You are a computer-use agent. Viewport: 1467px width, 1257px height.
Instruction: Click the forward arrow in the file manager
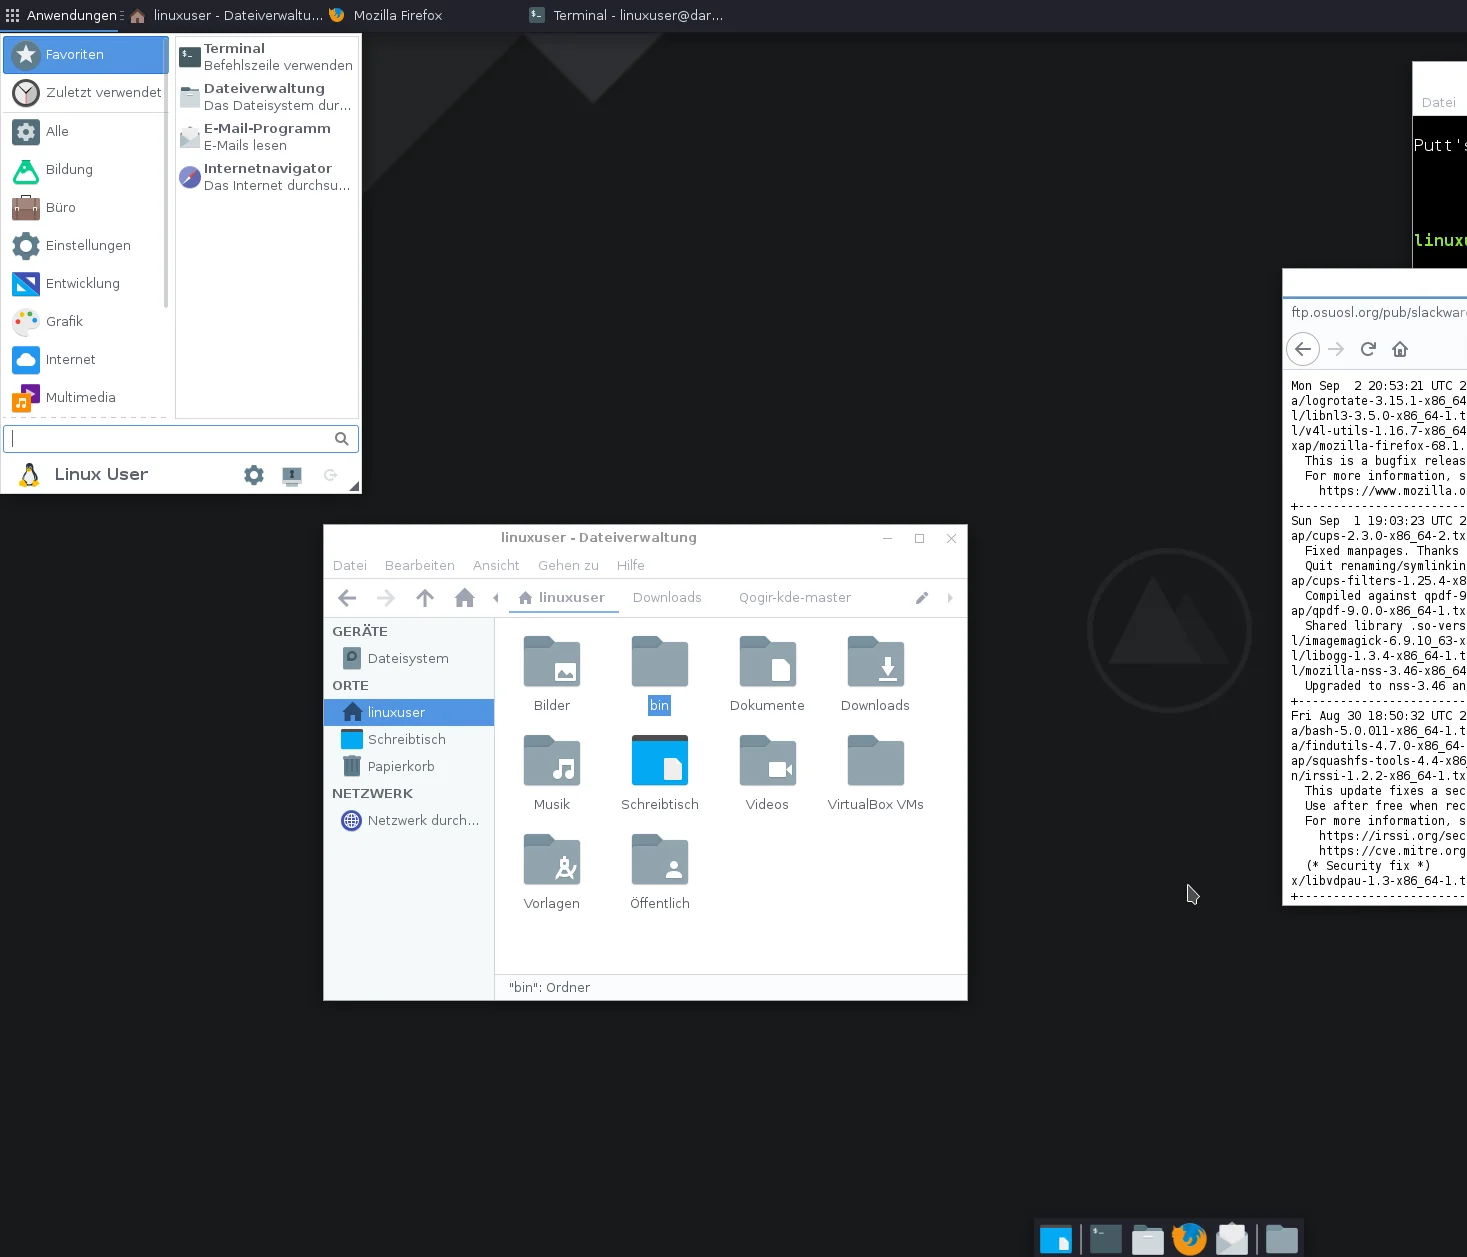386,598
